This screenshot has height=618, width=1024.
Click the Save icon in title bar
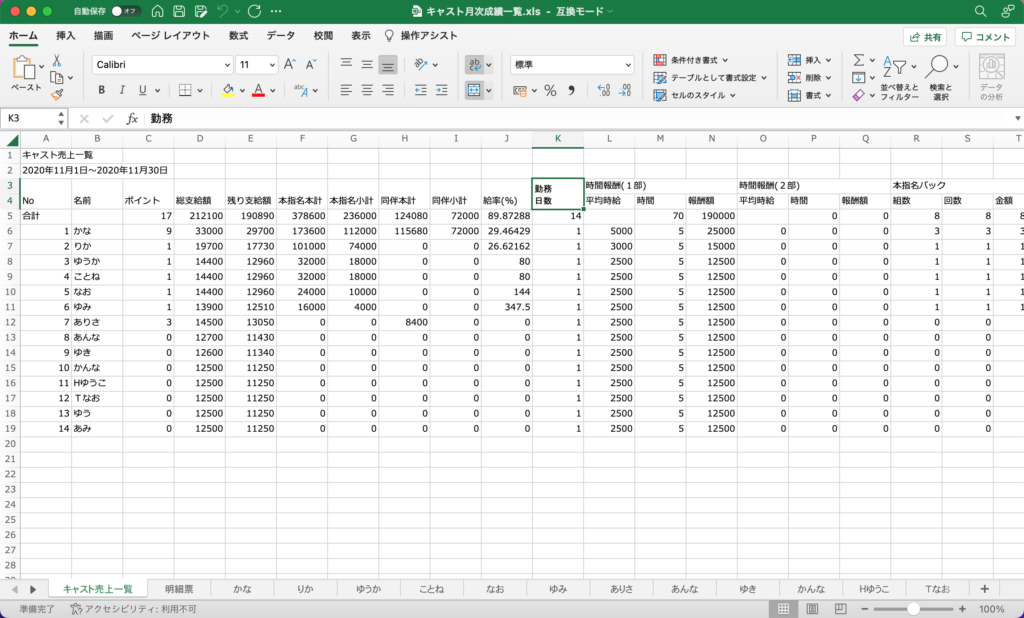179,11
